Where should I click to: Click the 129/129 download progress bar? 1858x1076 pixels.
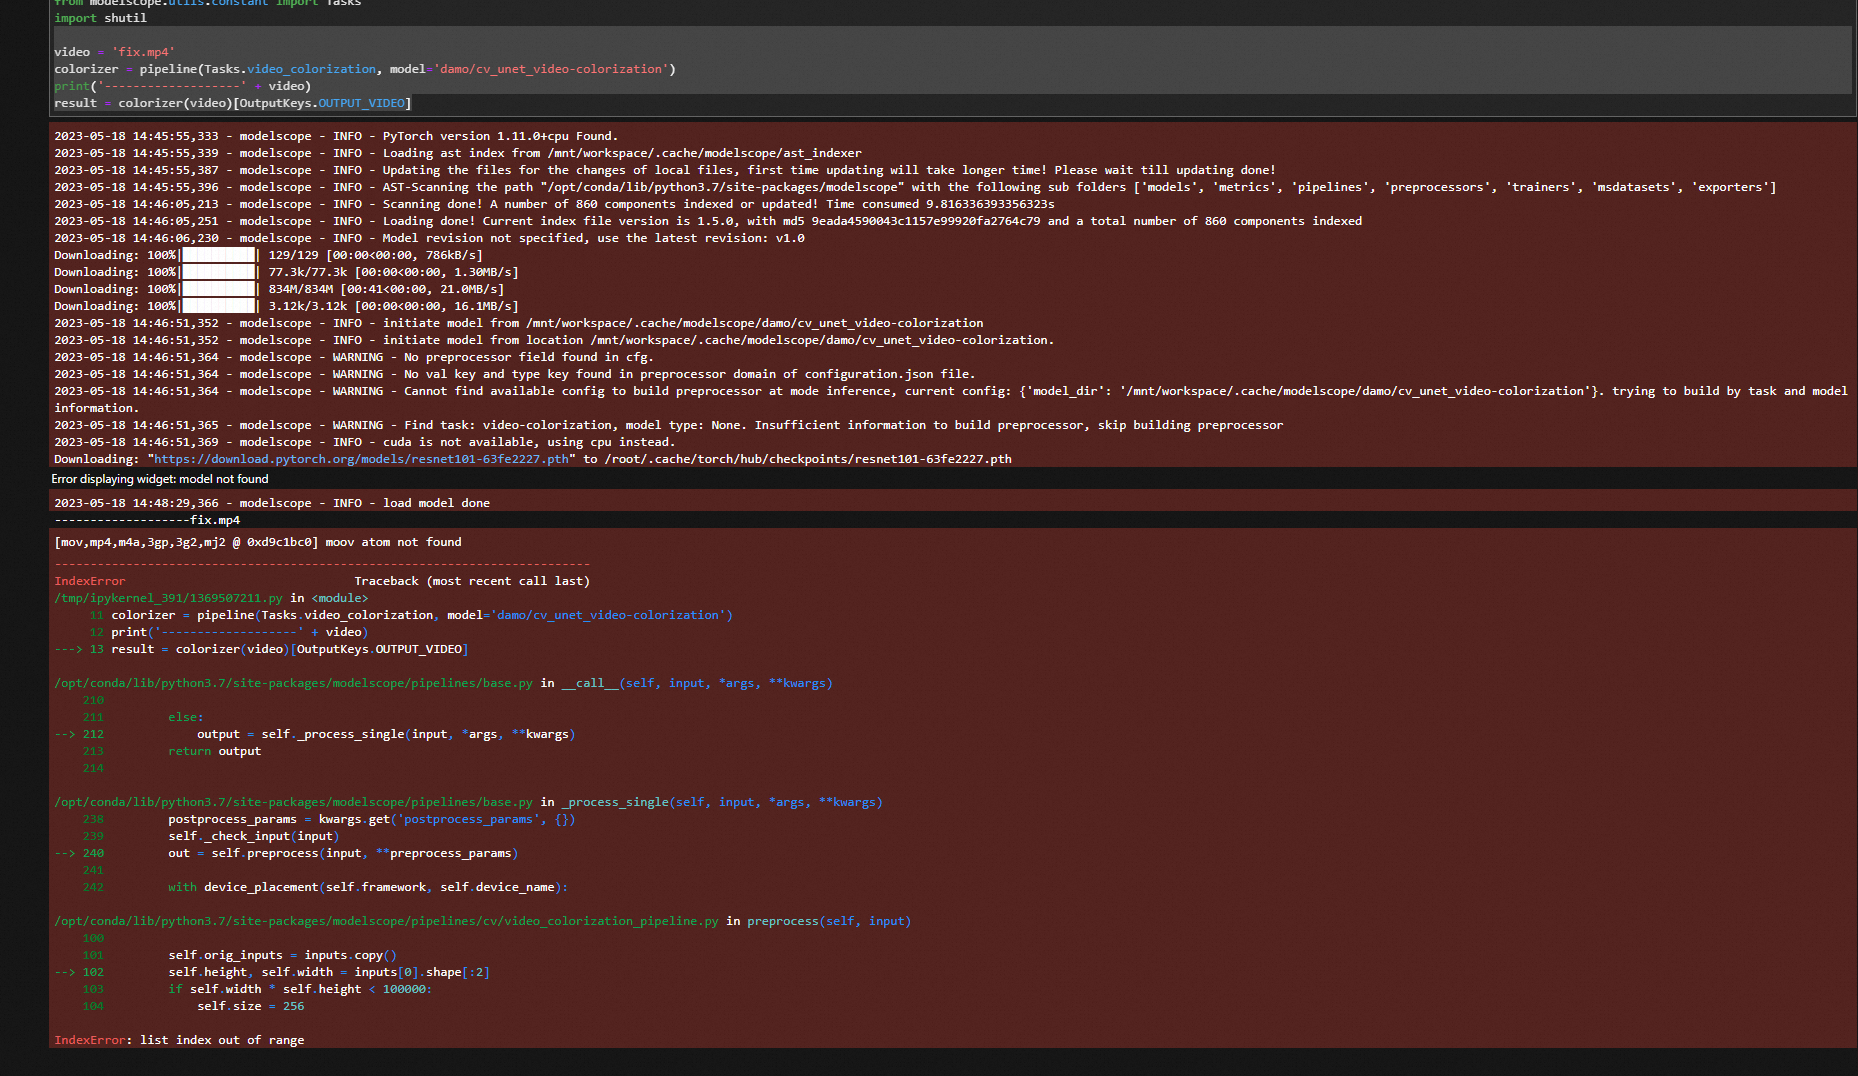coord(219,255)
